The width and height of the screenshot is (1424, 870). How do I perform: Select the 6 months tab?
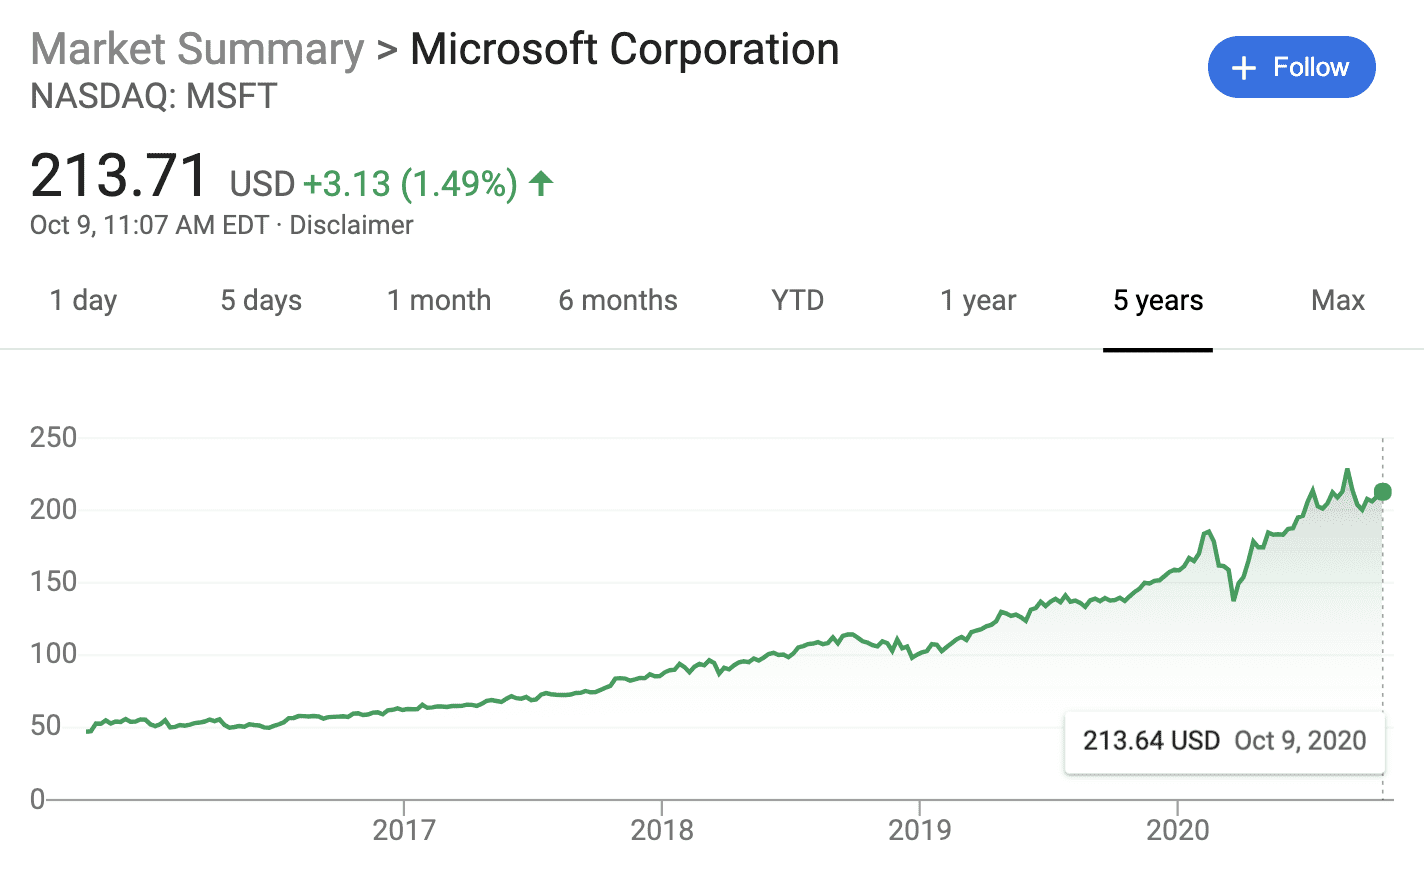[x=618, y=301]
